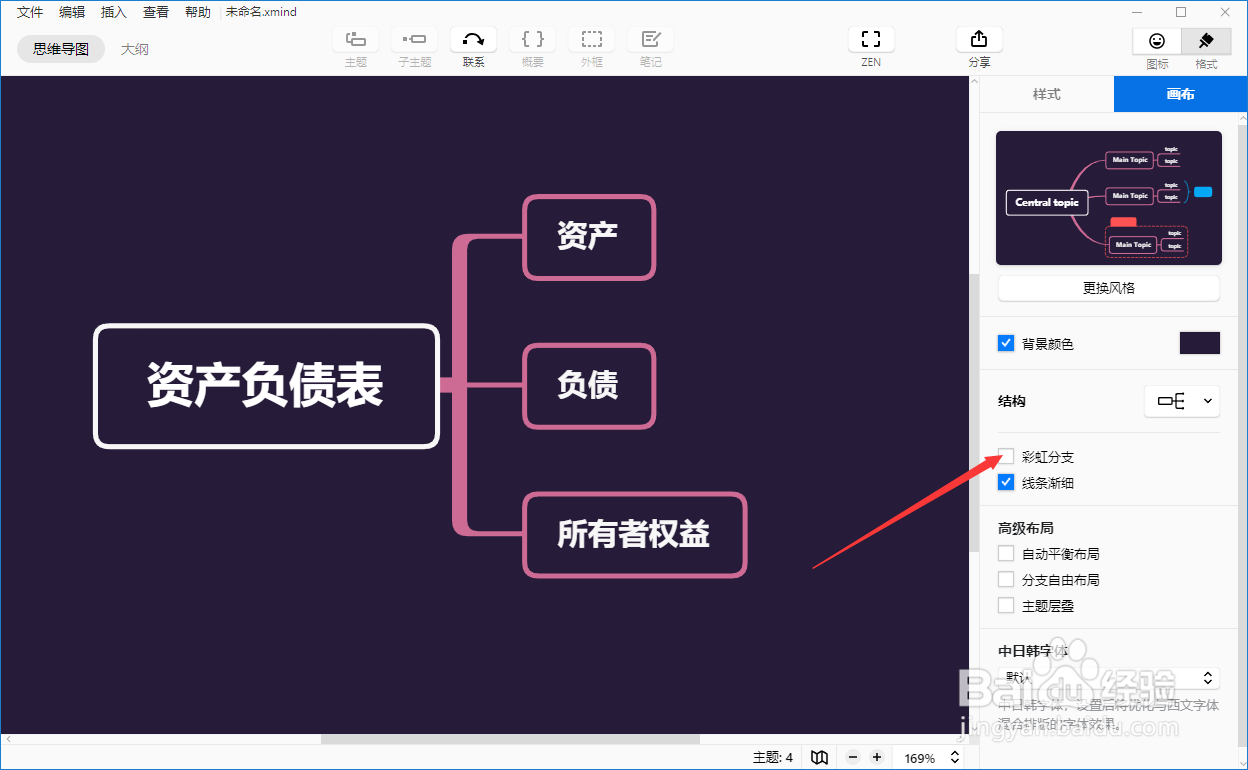Open the 结构 structure dropdown
1248x770 pixels.
[1182, 400]
